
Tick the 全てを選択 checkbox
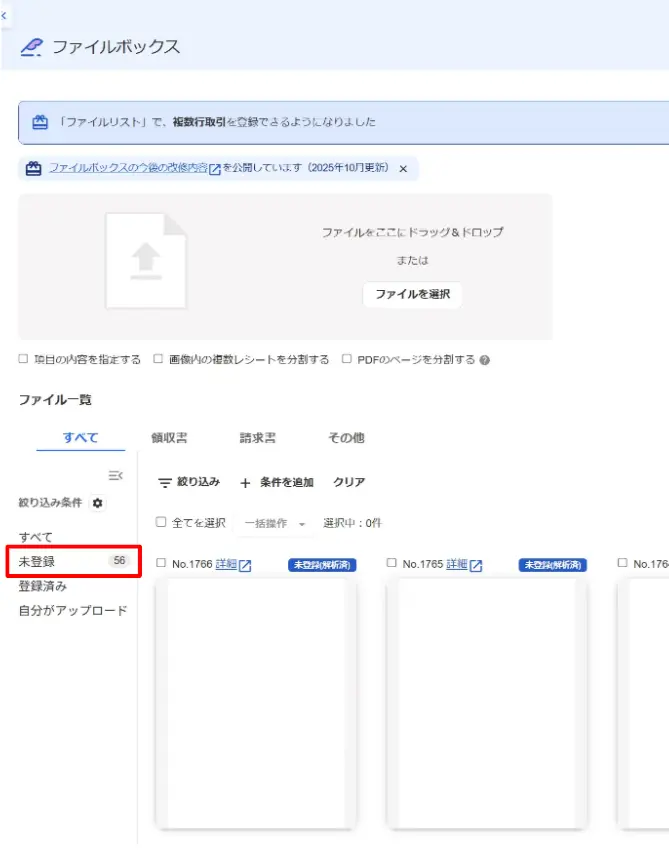pyautogui.click(x=161, y=522)
